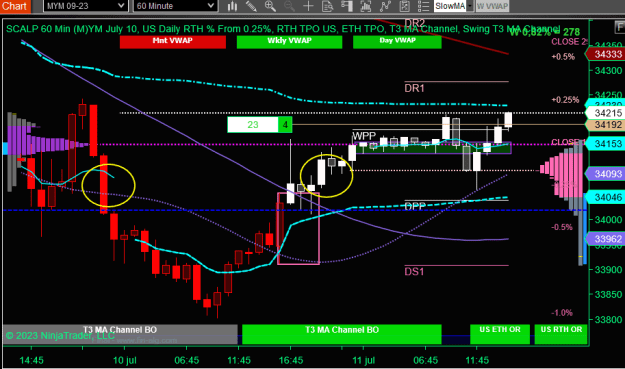Click the 33962 purple price marker
Image resolution: width=625 pixels, height=369 pixels.
click(x=606, y=239)
